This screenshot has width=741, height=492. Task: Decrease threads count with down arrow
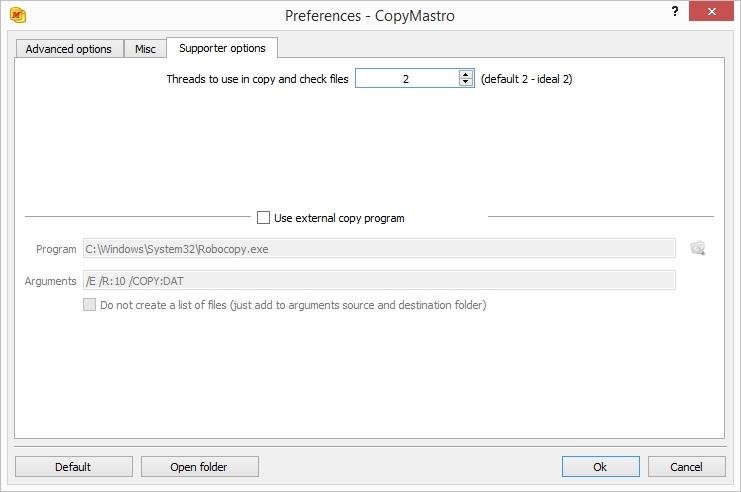466,82
